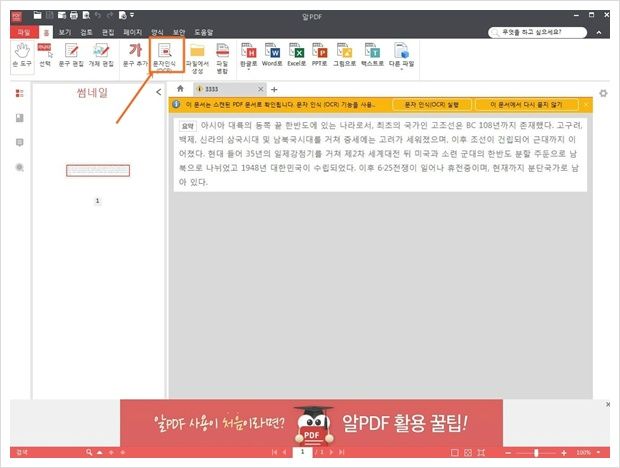Screen dimensions: 620x468
Task: Go to first page button
Action: coord(274,452)
